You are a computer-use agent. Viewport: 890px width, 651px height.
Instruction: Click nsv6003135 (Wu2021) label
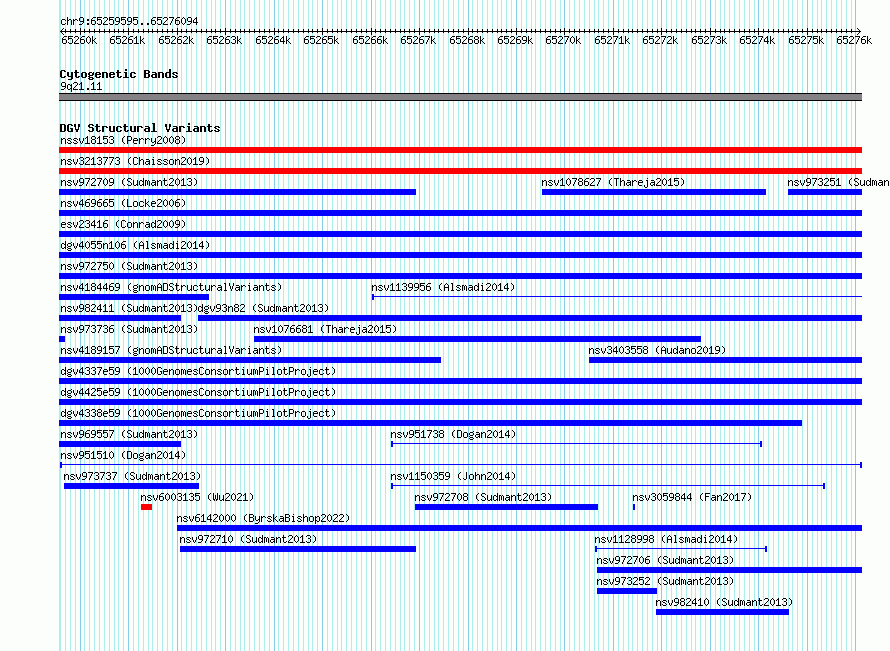click(x=198, y=497)
